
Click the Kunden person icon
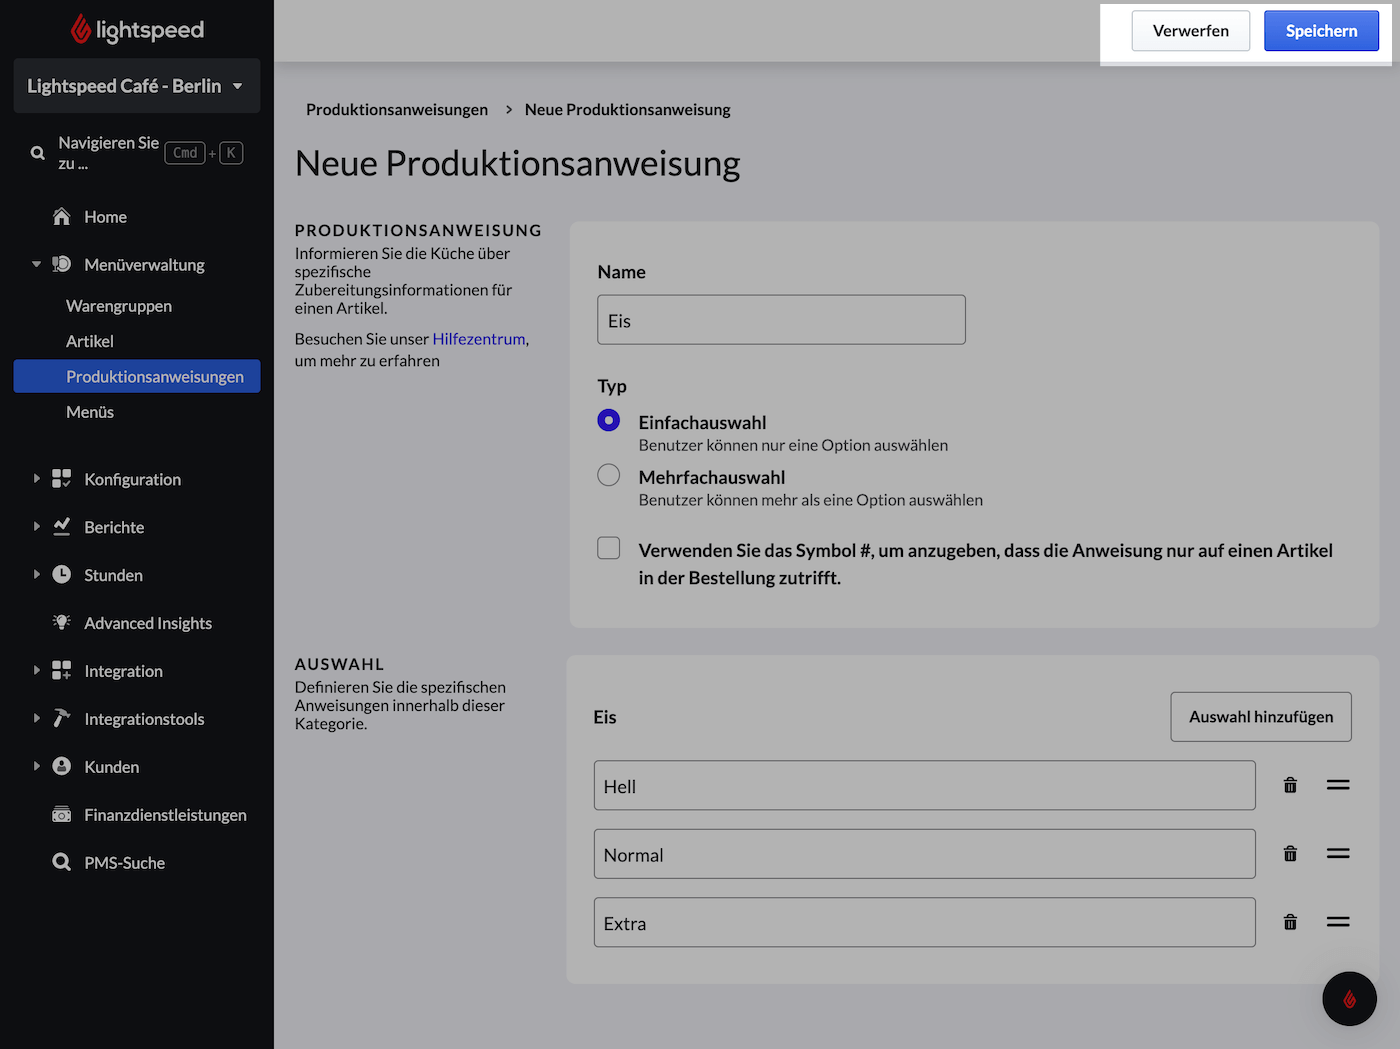click(62, 766)
